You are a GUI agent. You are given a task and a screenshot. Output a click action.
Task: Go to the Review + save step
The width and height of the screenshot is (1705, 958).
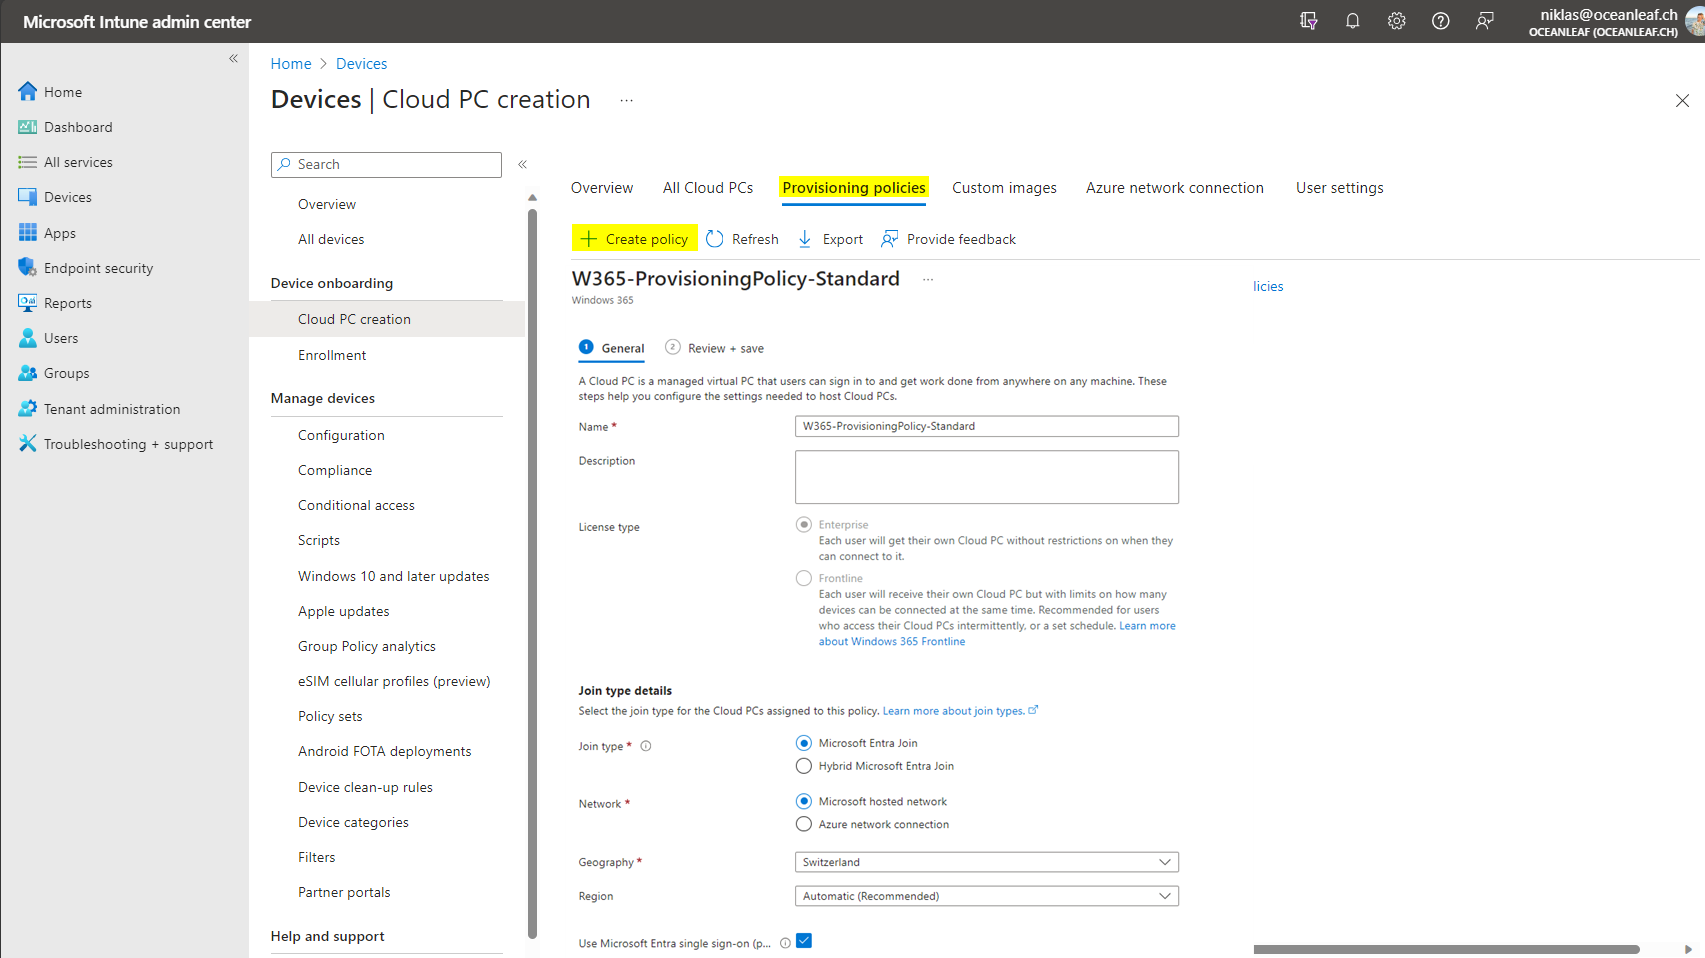point(715,348)
